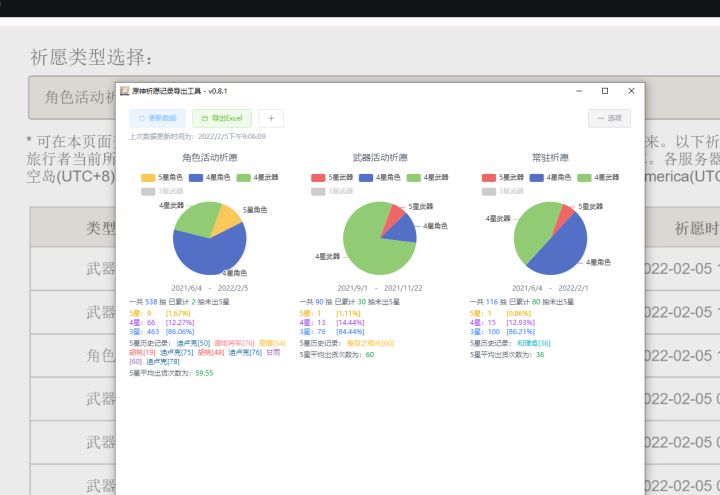The image size is (720, 495).
Task: Click the 祈愿类型选择 heading in the background page
Action: [x=91, y=57]
